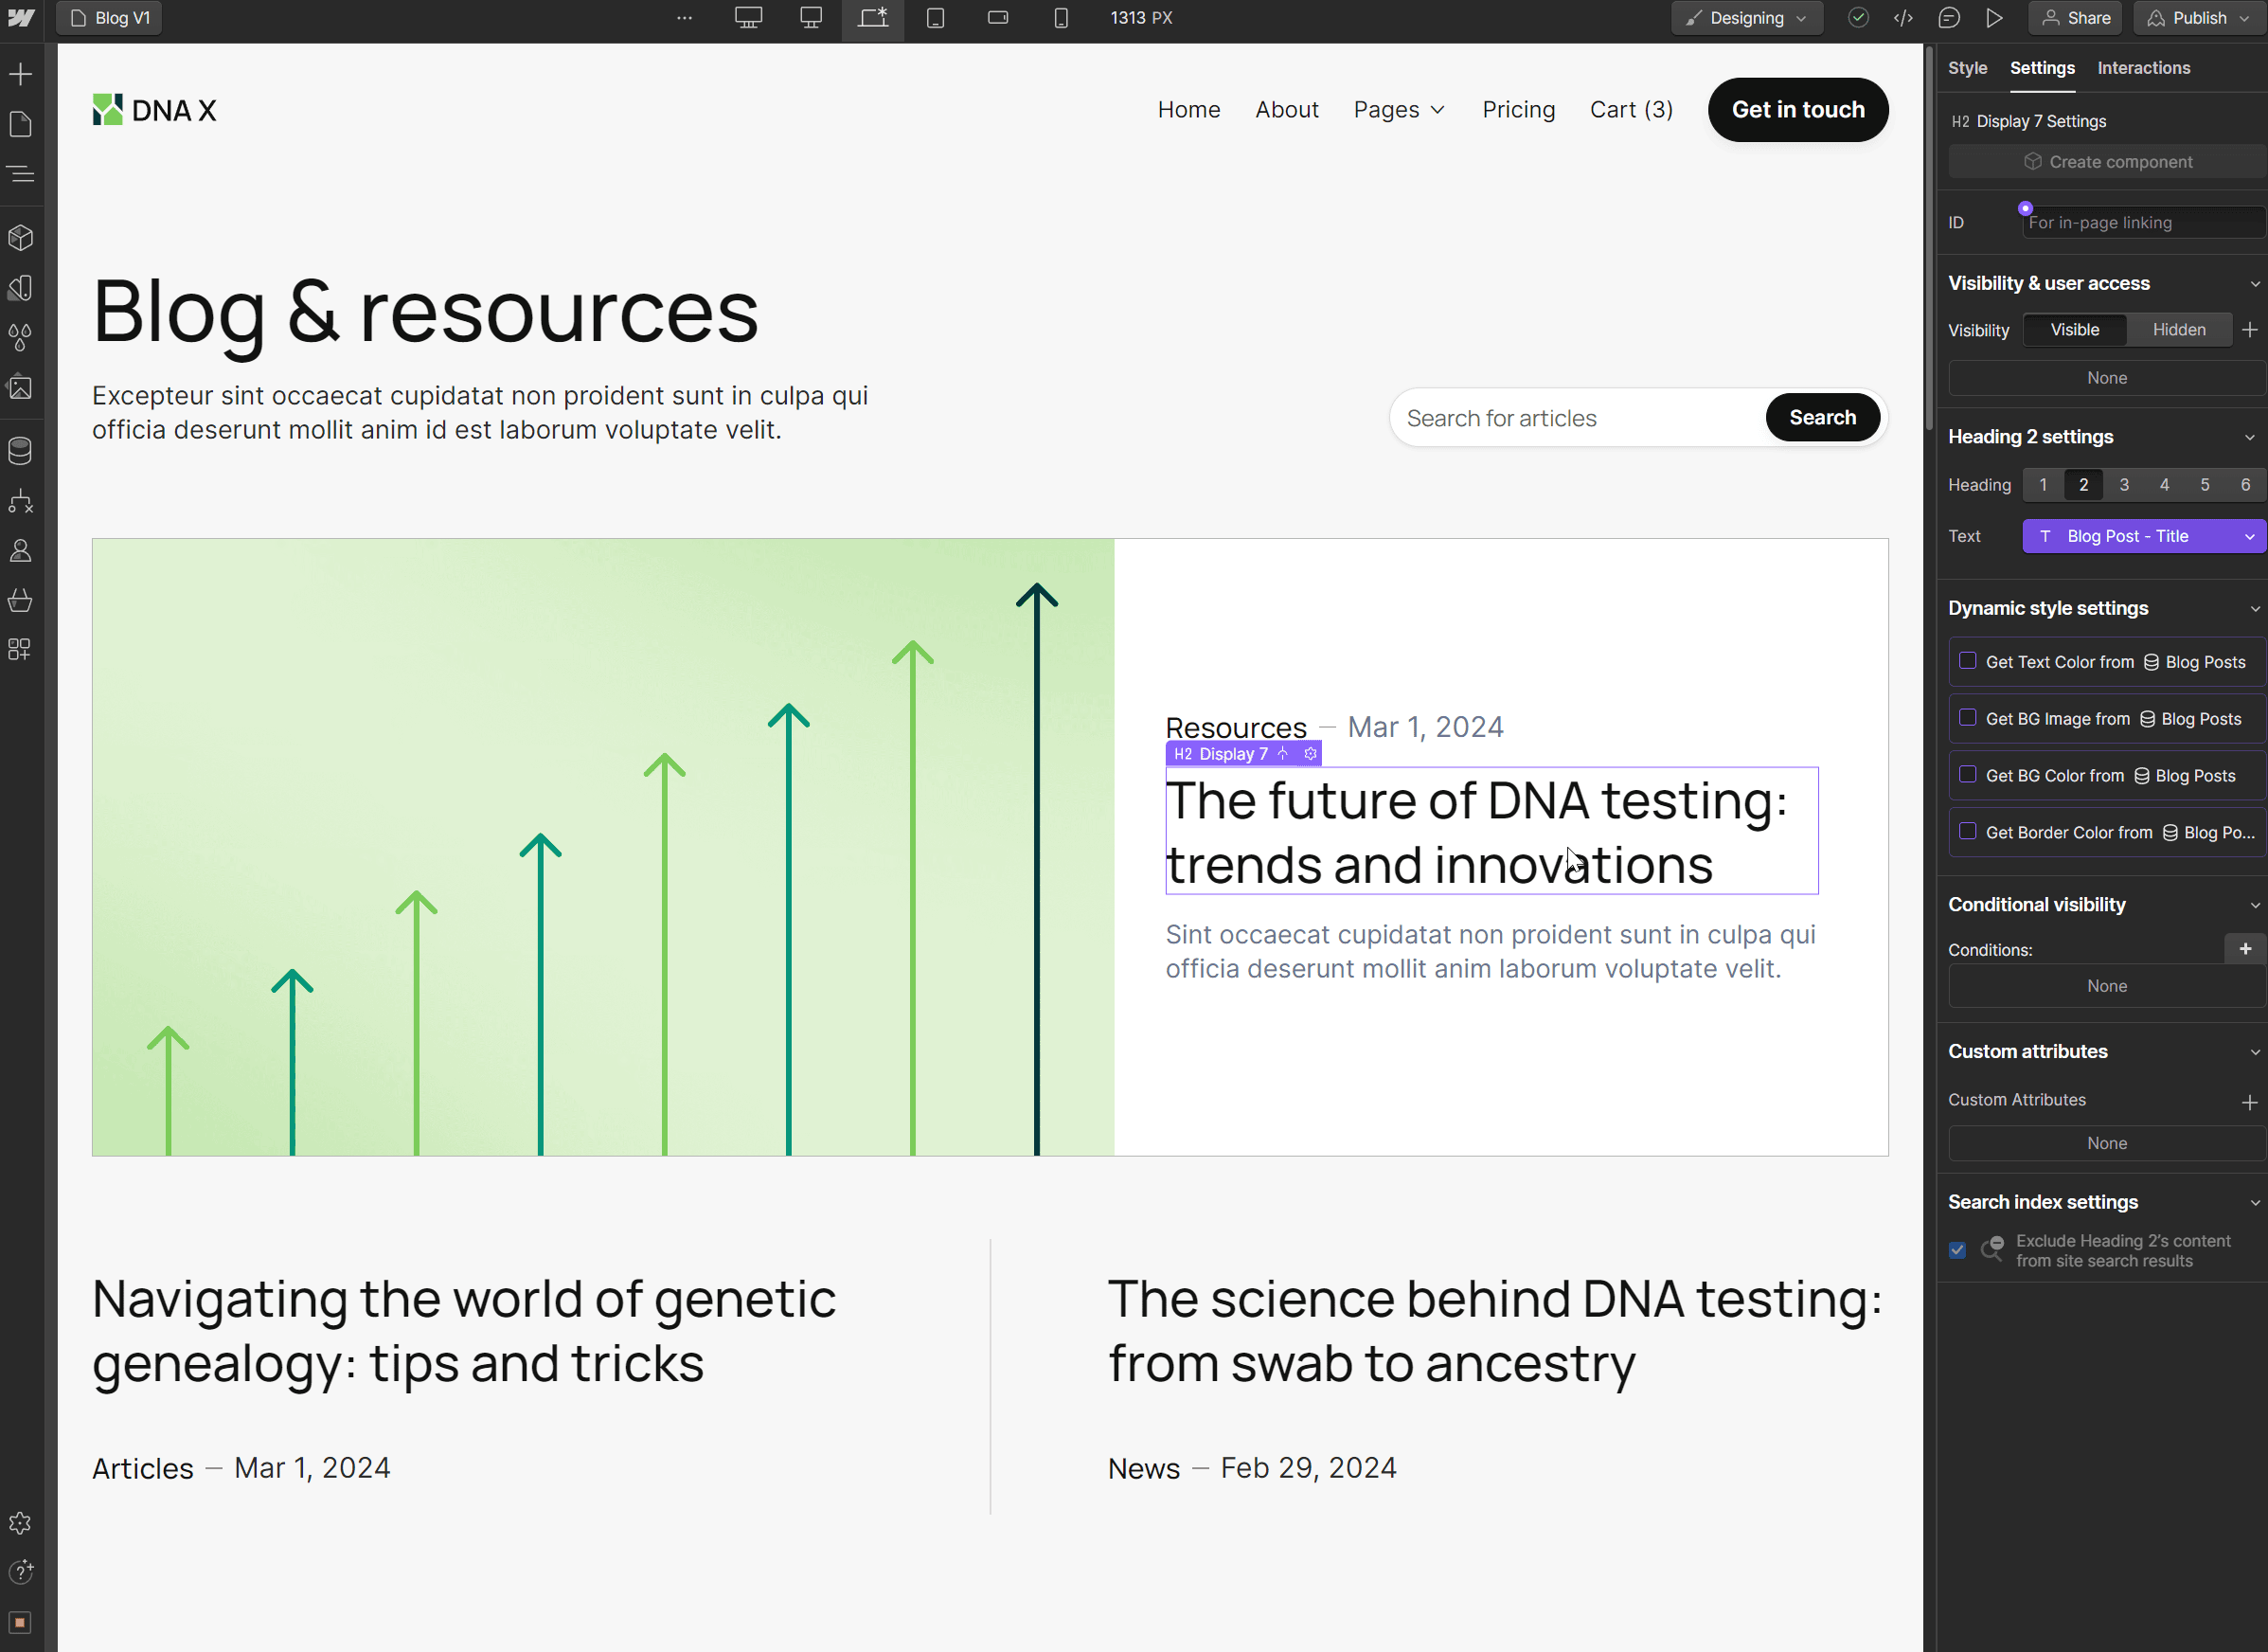This screenshot has height=1652, width=2268.
Task: Set visibility to Hidden
Action: pos(2179,330)
